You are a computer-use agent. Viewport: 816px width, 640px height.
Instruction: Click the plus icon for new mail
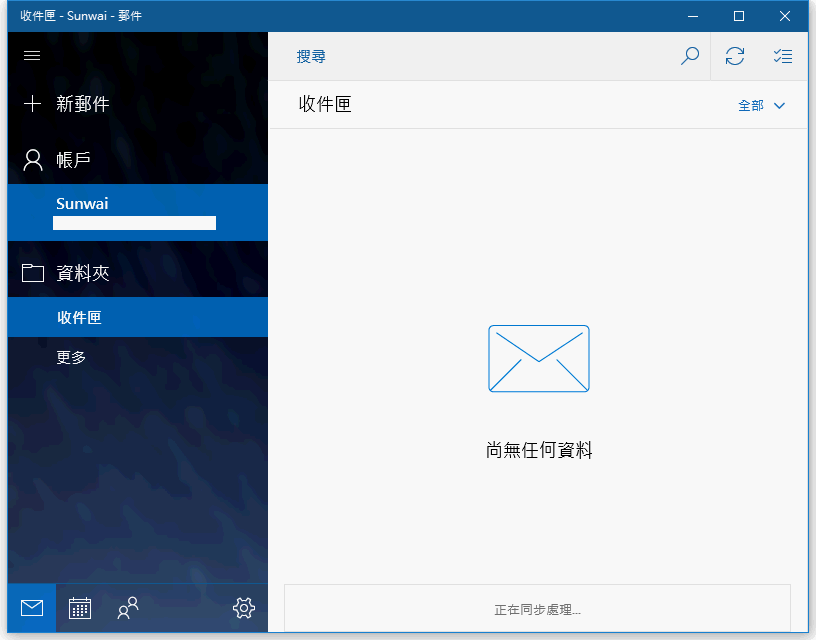32,104
